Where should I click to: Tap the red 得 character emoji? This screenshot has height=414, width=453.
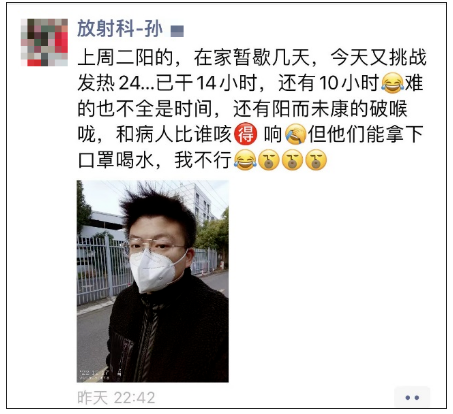[246, 134]
